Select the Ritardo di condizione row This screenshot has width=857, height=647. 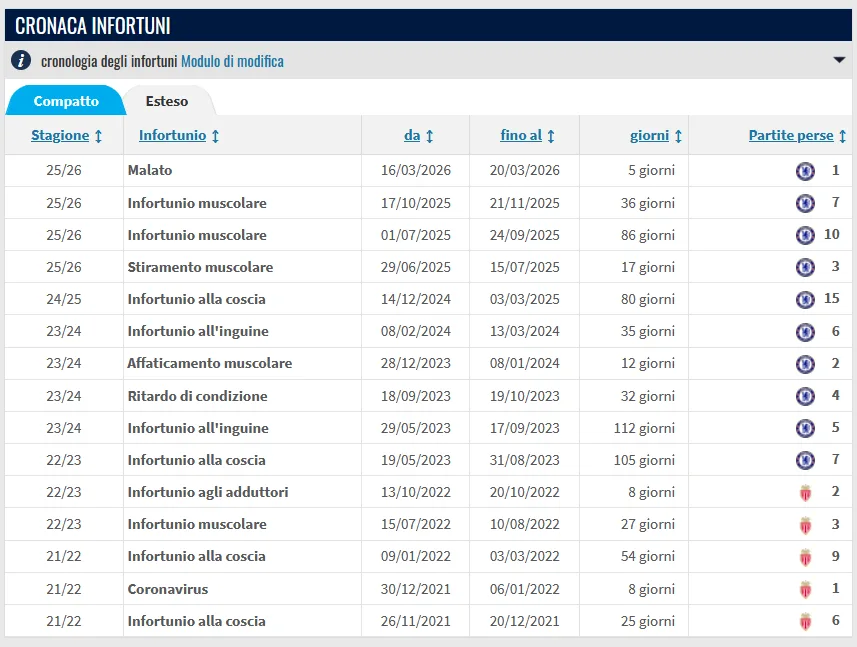tap(428, 396)
